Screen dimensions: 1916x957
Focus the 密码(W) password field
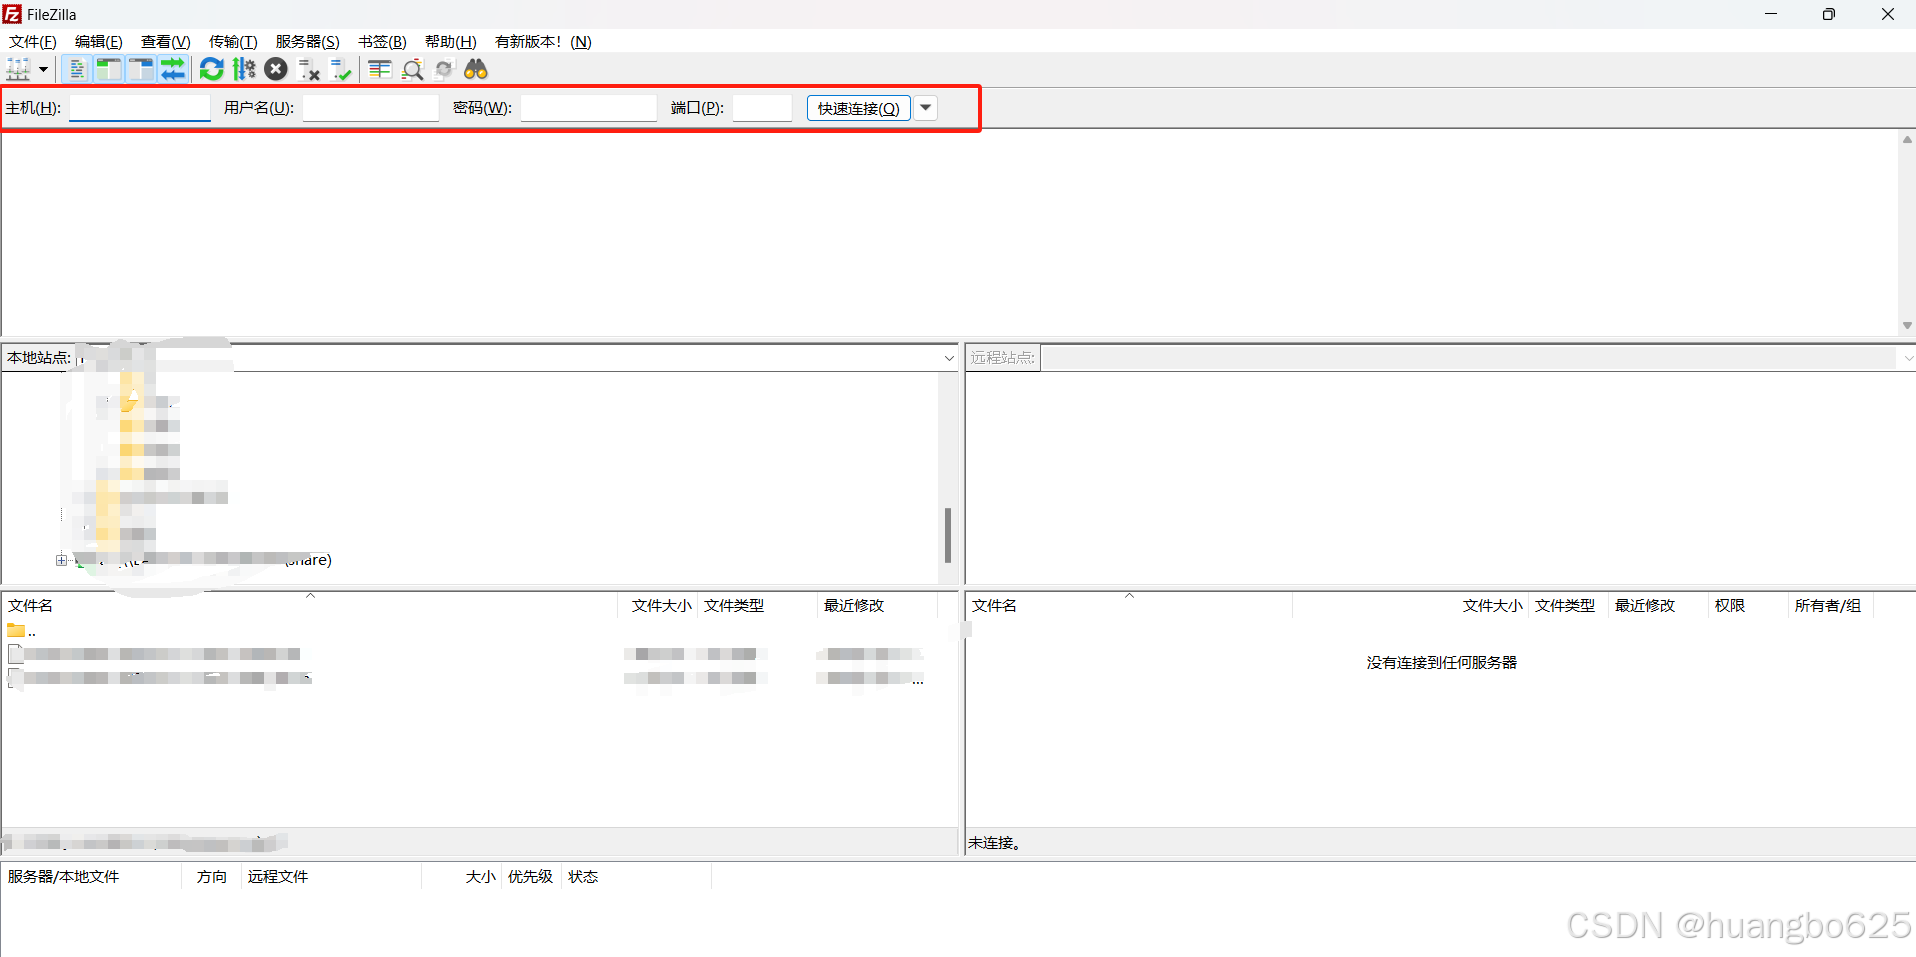click(x=589, y=108)
